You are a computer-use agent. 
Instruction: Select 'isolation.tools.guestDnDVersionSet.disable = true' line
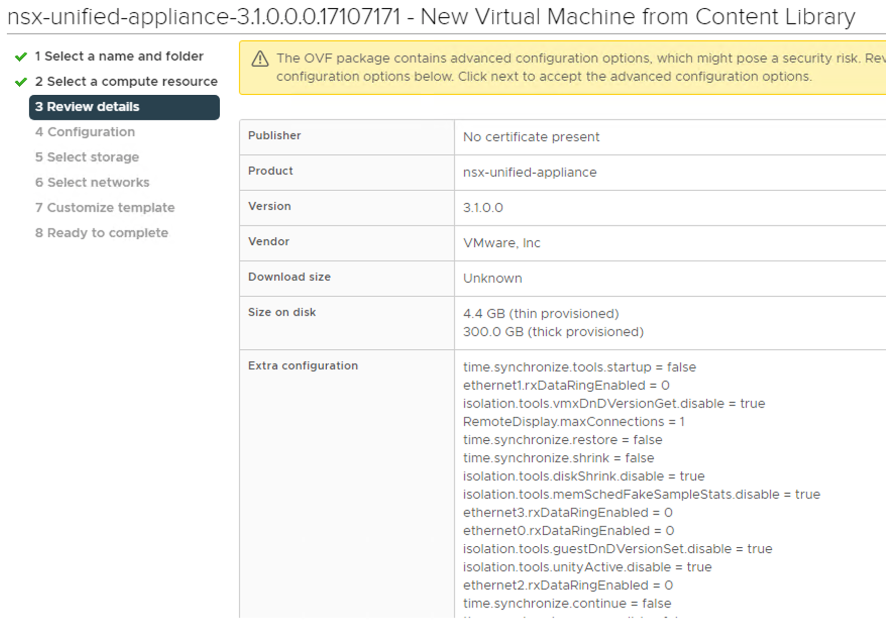[618, 549]
